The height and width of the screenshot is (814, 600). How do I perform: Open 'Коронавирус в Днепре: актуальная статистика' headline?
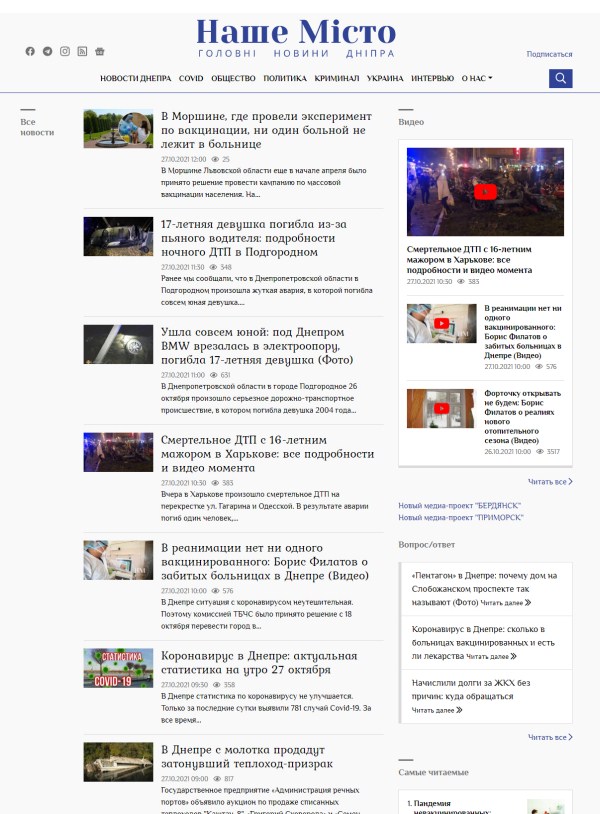tap(259, 663)
